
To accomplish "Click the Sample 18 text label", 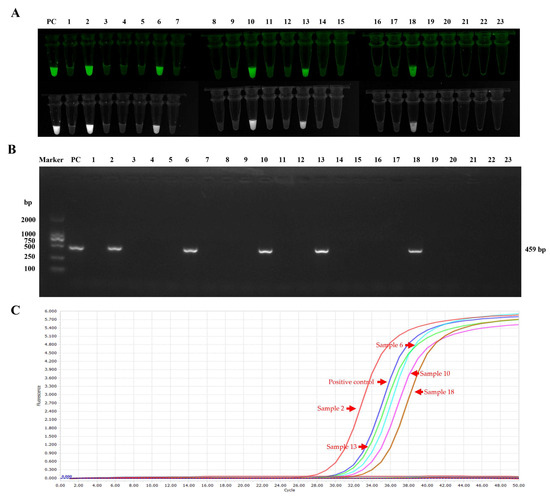I will click(x=439, y=392).
